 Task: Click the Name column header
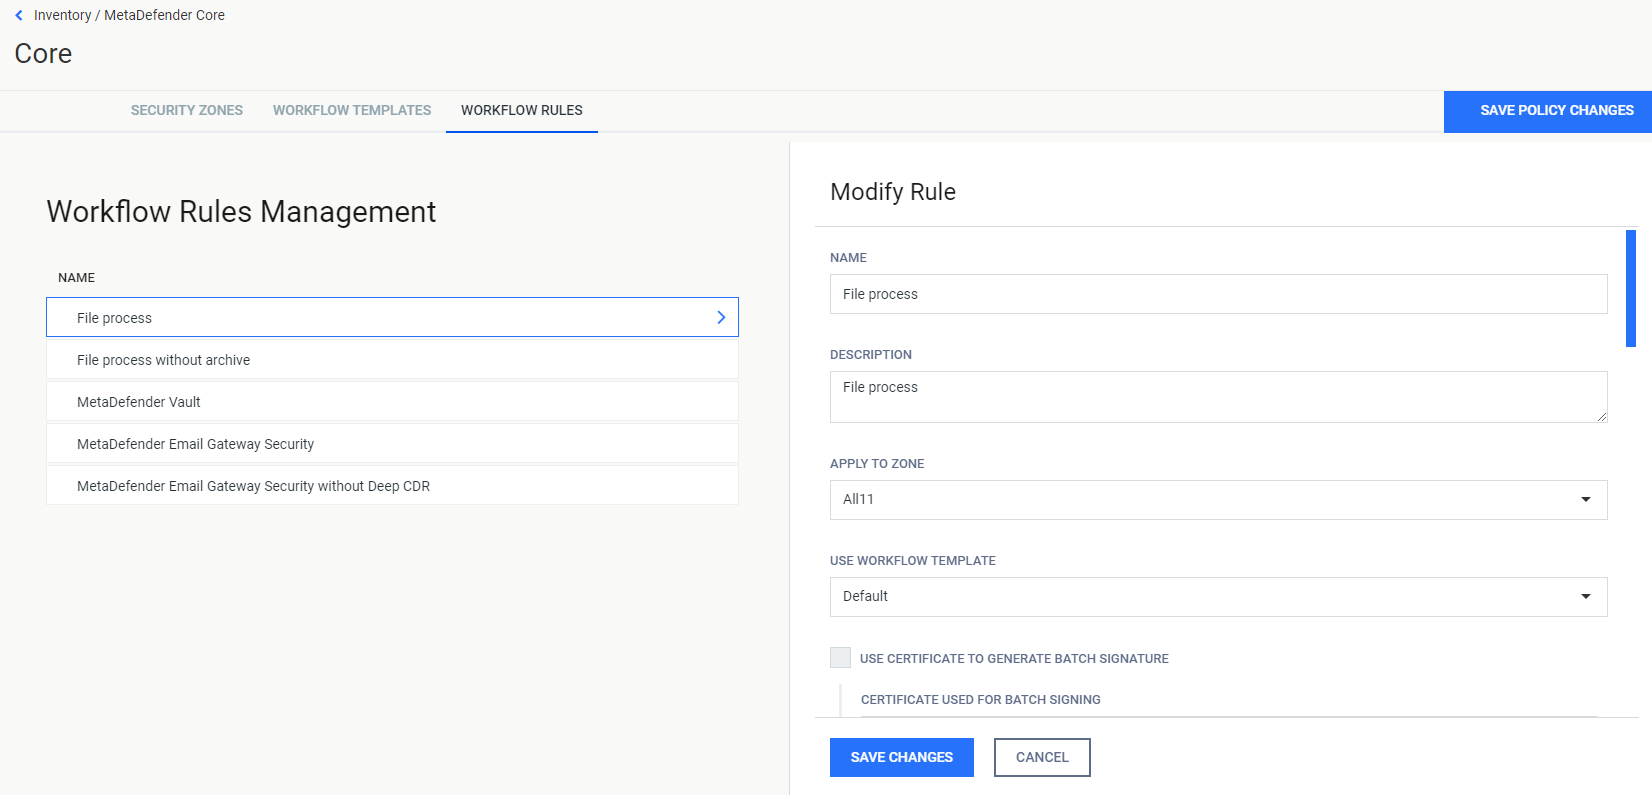[76, 278]
